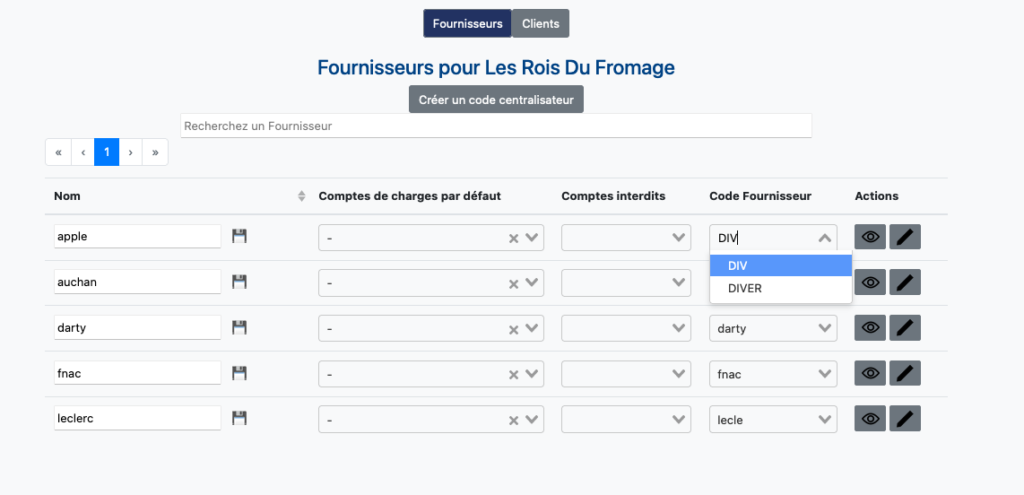Sort the table by Nom column
Viewport: 1024px width, 495px height.
coord(301,196)
